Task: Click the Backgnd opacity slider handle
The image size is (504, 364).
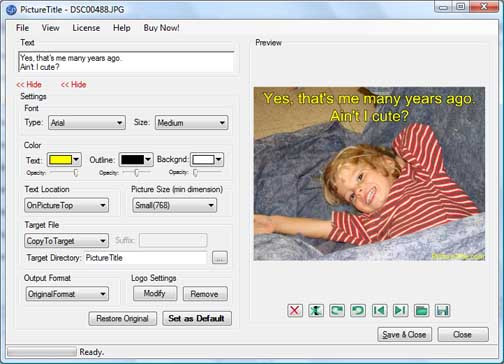Action: [x=196, y=173]
